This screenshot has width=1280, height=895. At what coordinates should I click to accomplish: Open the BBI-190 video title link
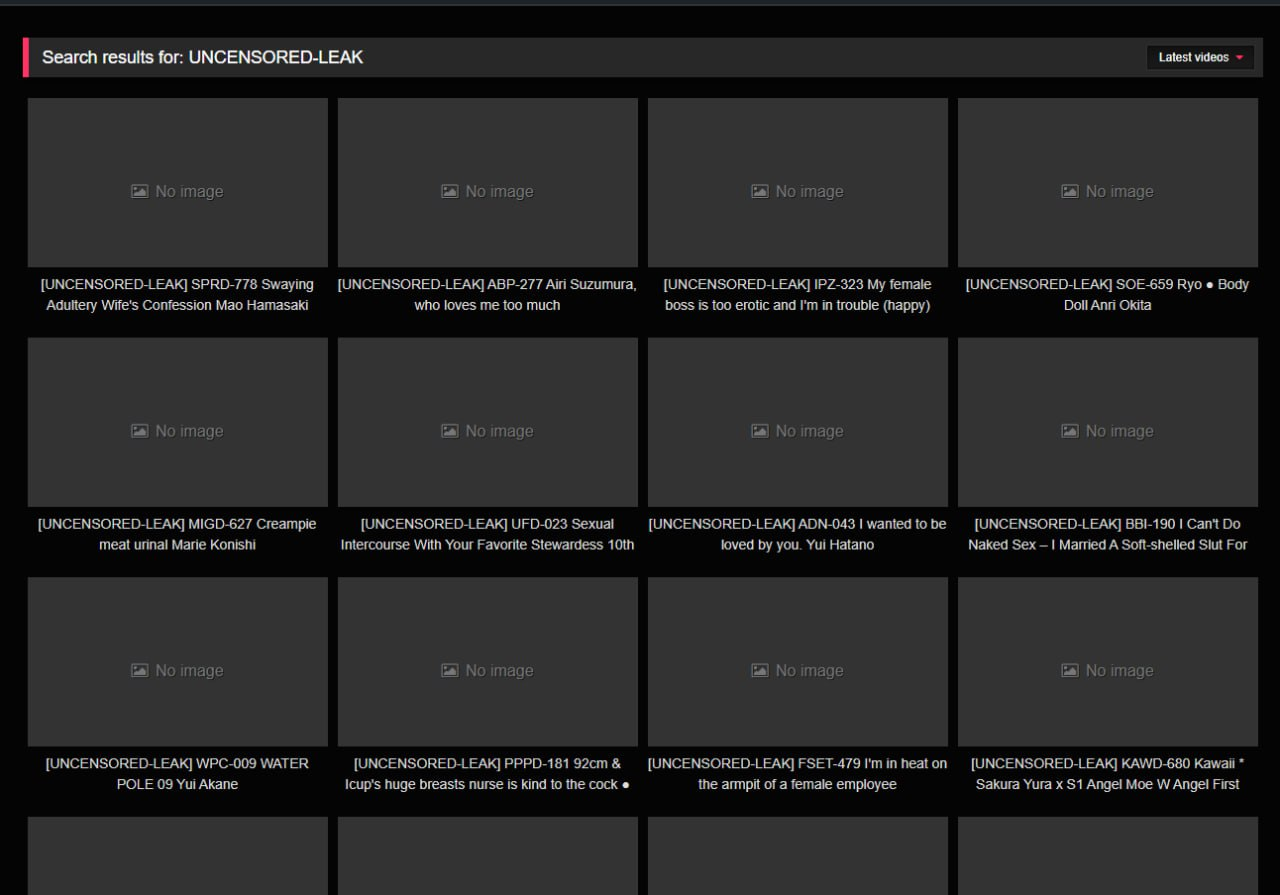point(1107,534)
